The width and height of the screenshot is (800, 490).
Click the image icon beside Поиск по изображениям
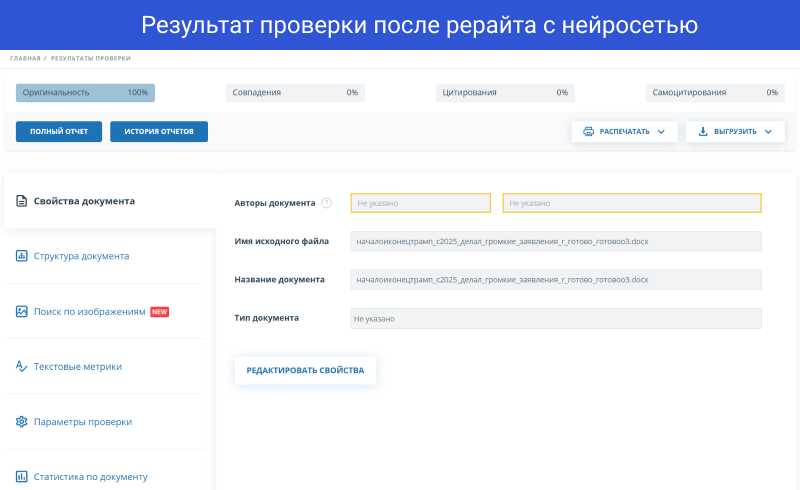(x=21, y=311)
